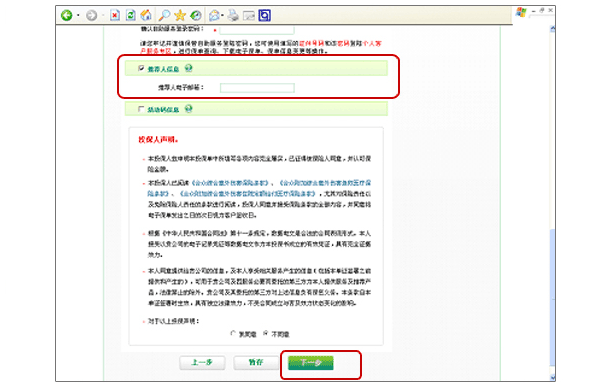592x383 pixels.
Task: Go back with the green arrow
Action: [67, 15]
